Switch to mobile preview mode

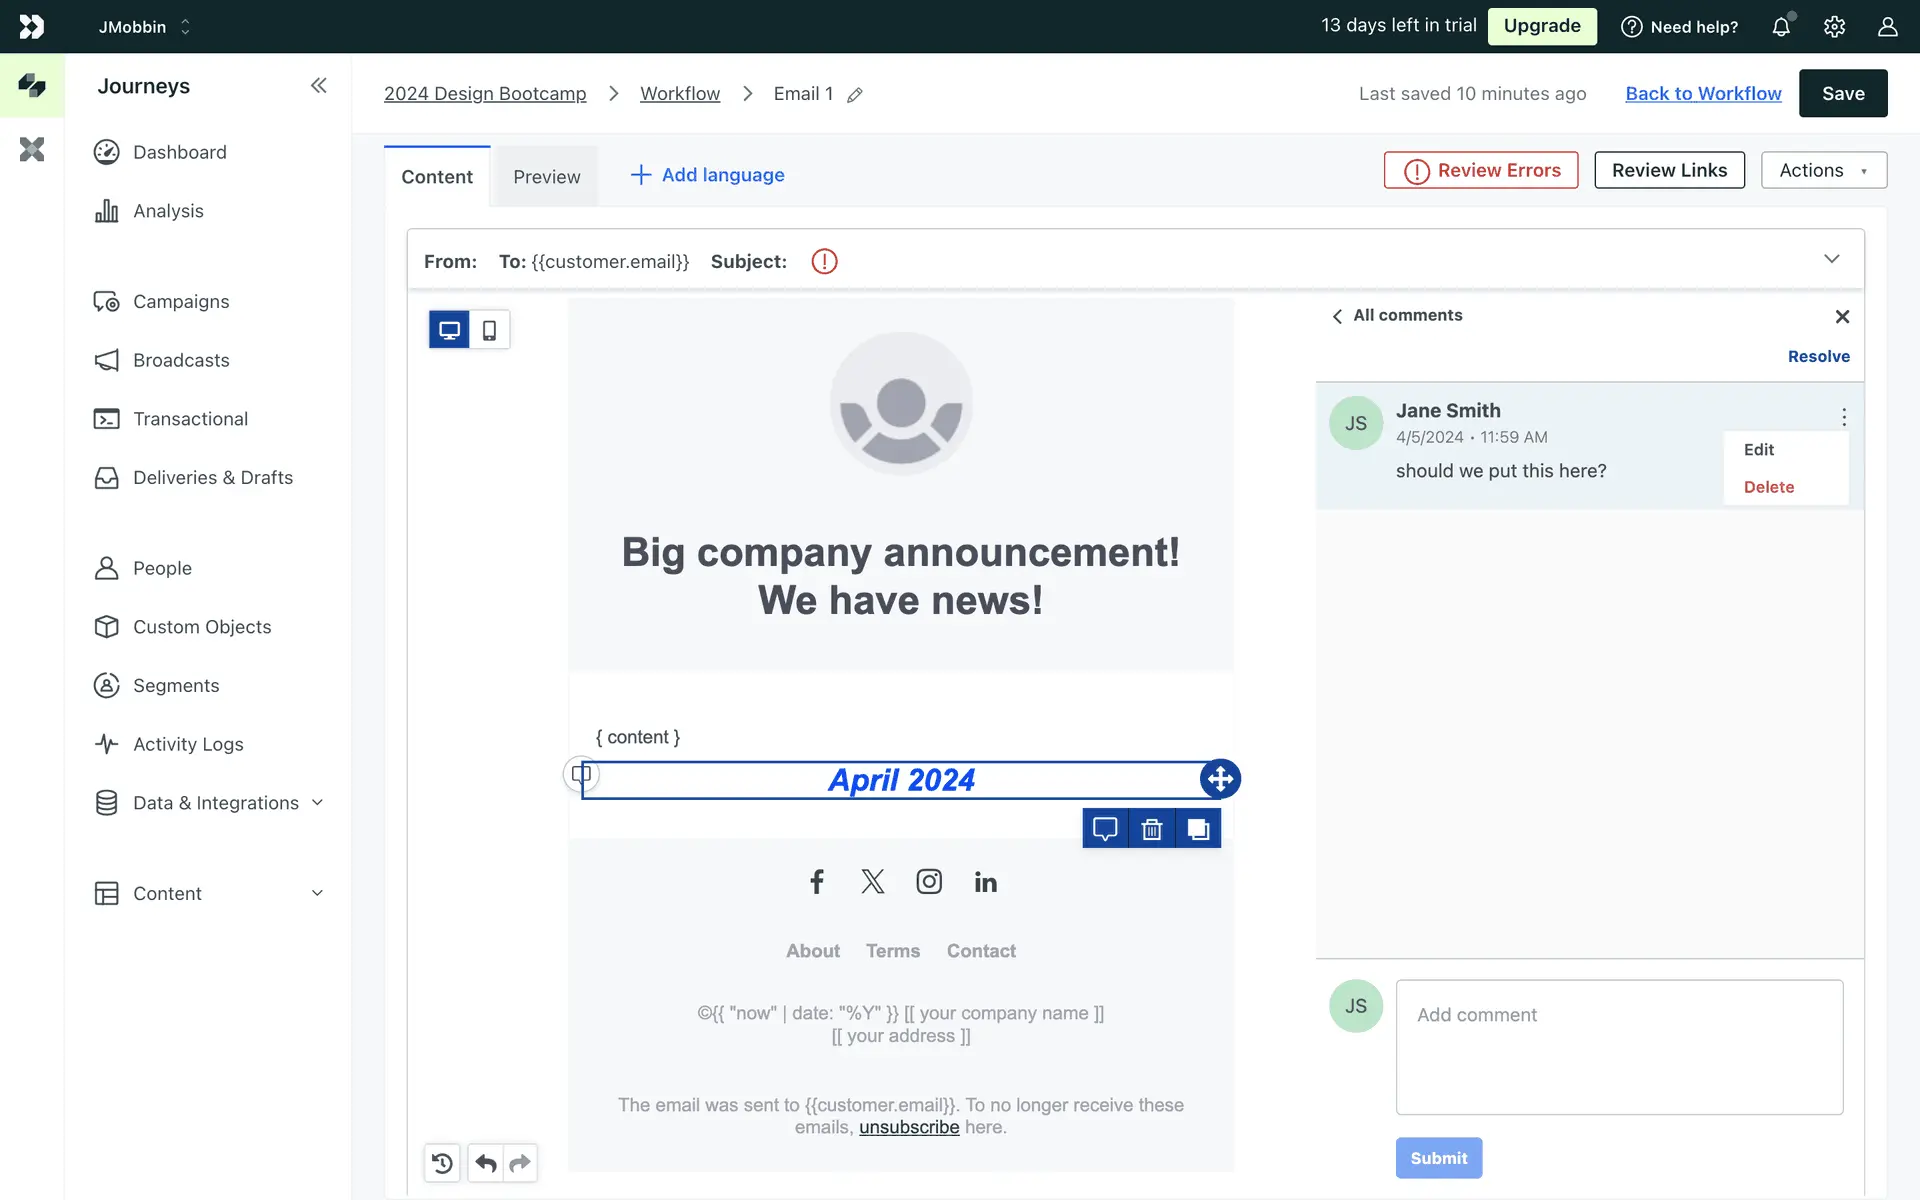click(489, 330)
